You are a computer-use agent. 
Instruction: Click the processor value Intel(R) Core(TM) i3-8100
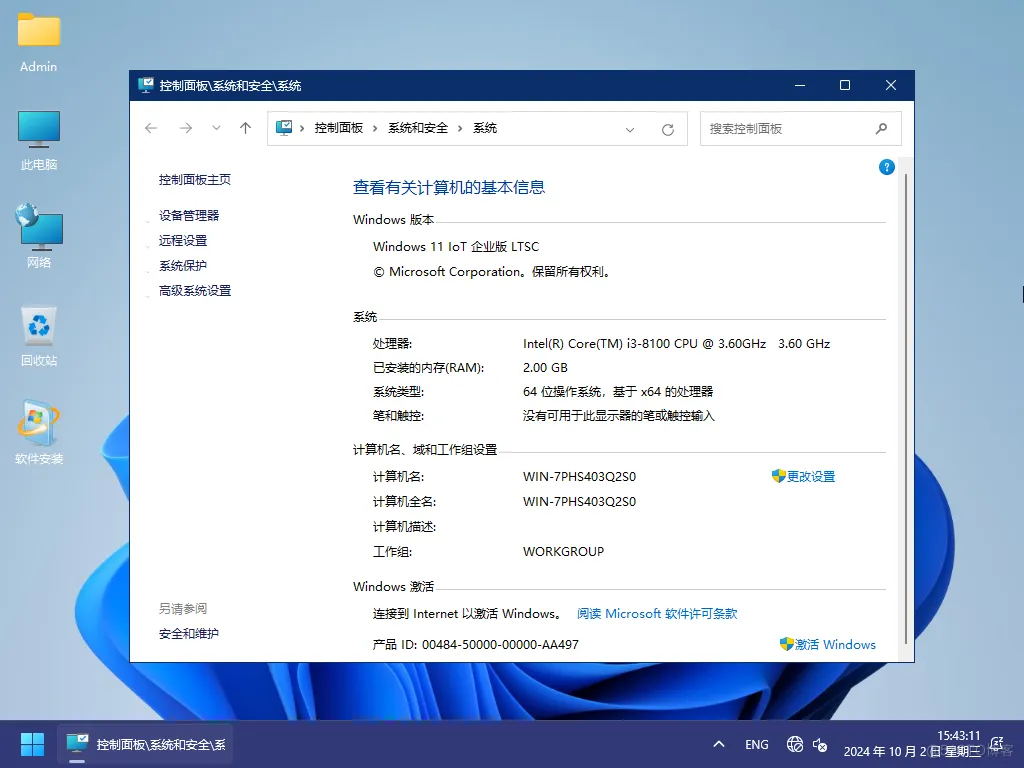click(677, 344)
